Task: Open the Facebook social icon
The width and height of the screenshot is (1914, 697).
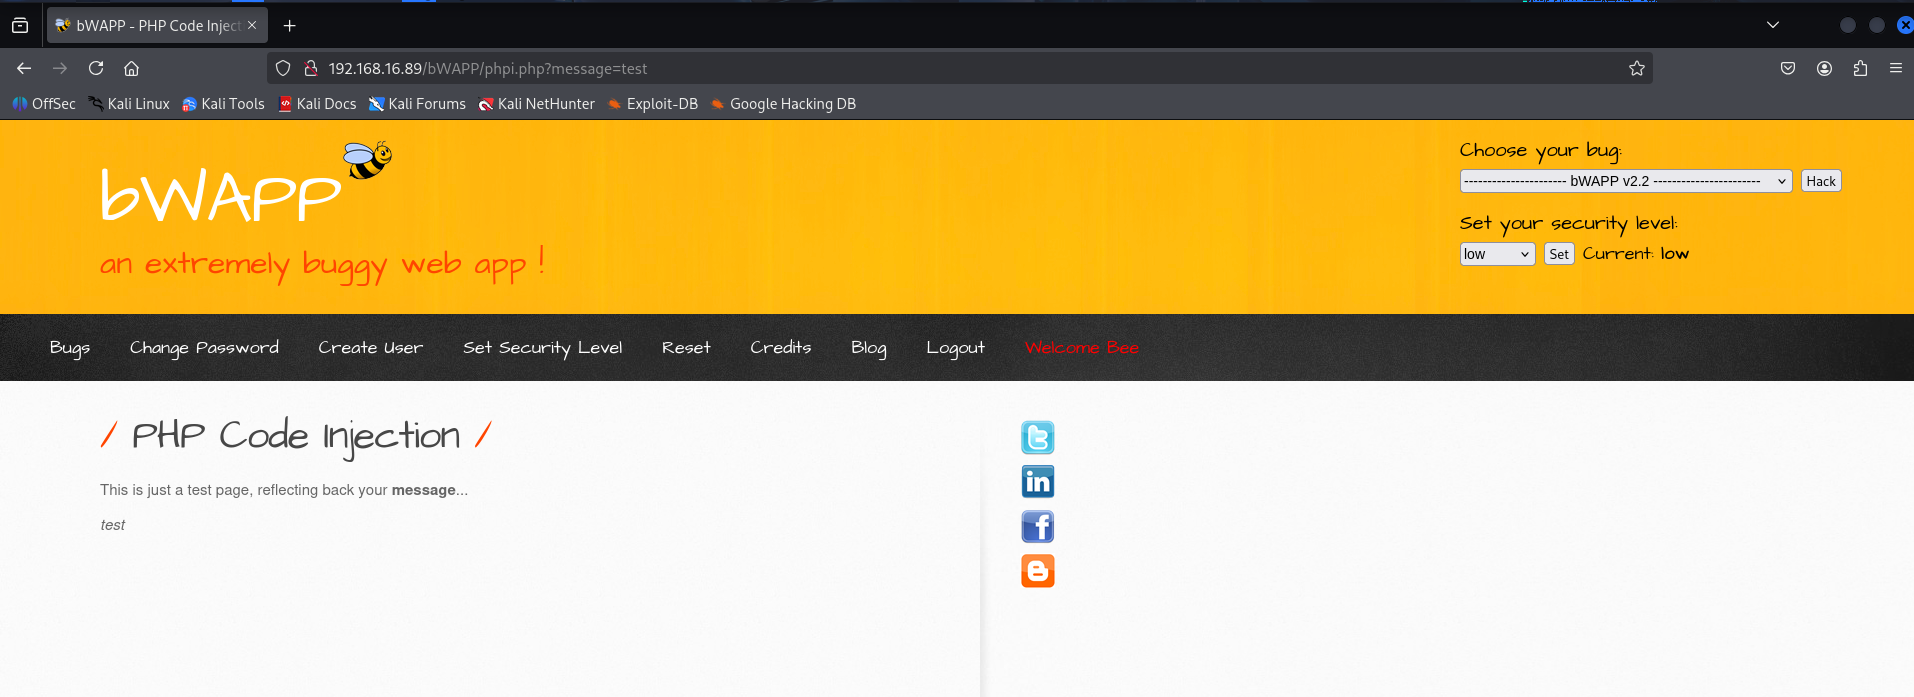Action: (1037, 527)
